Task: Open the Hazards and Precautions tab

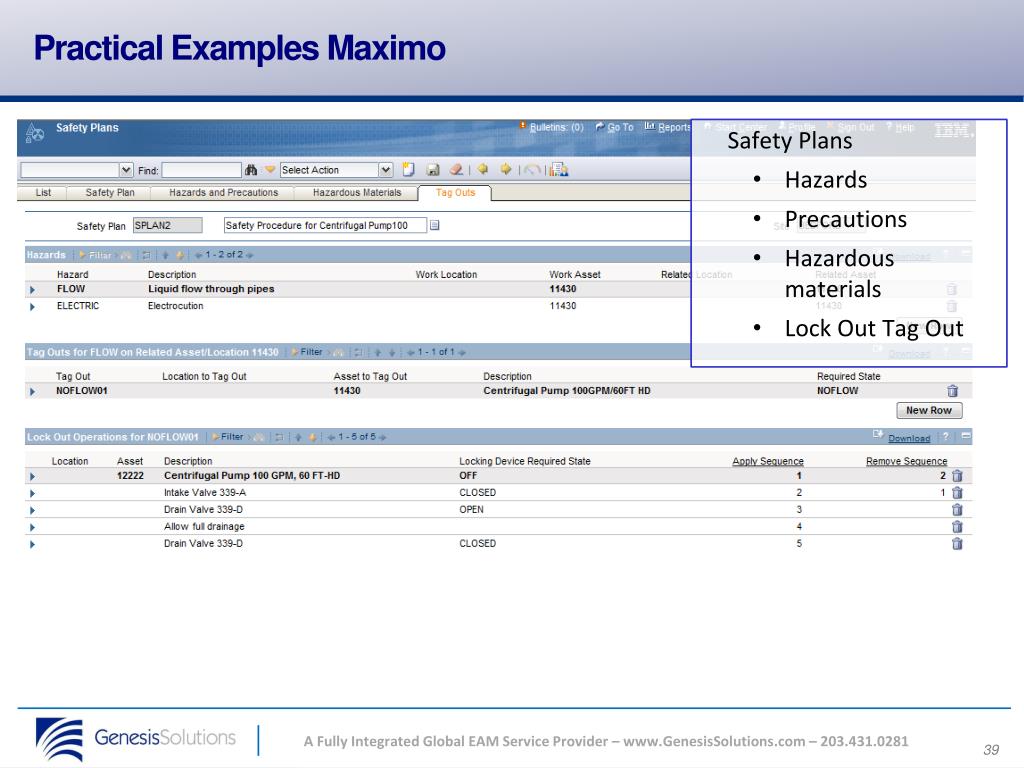Action: click(x=223, y=193)
